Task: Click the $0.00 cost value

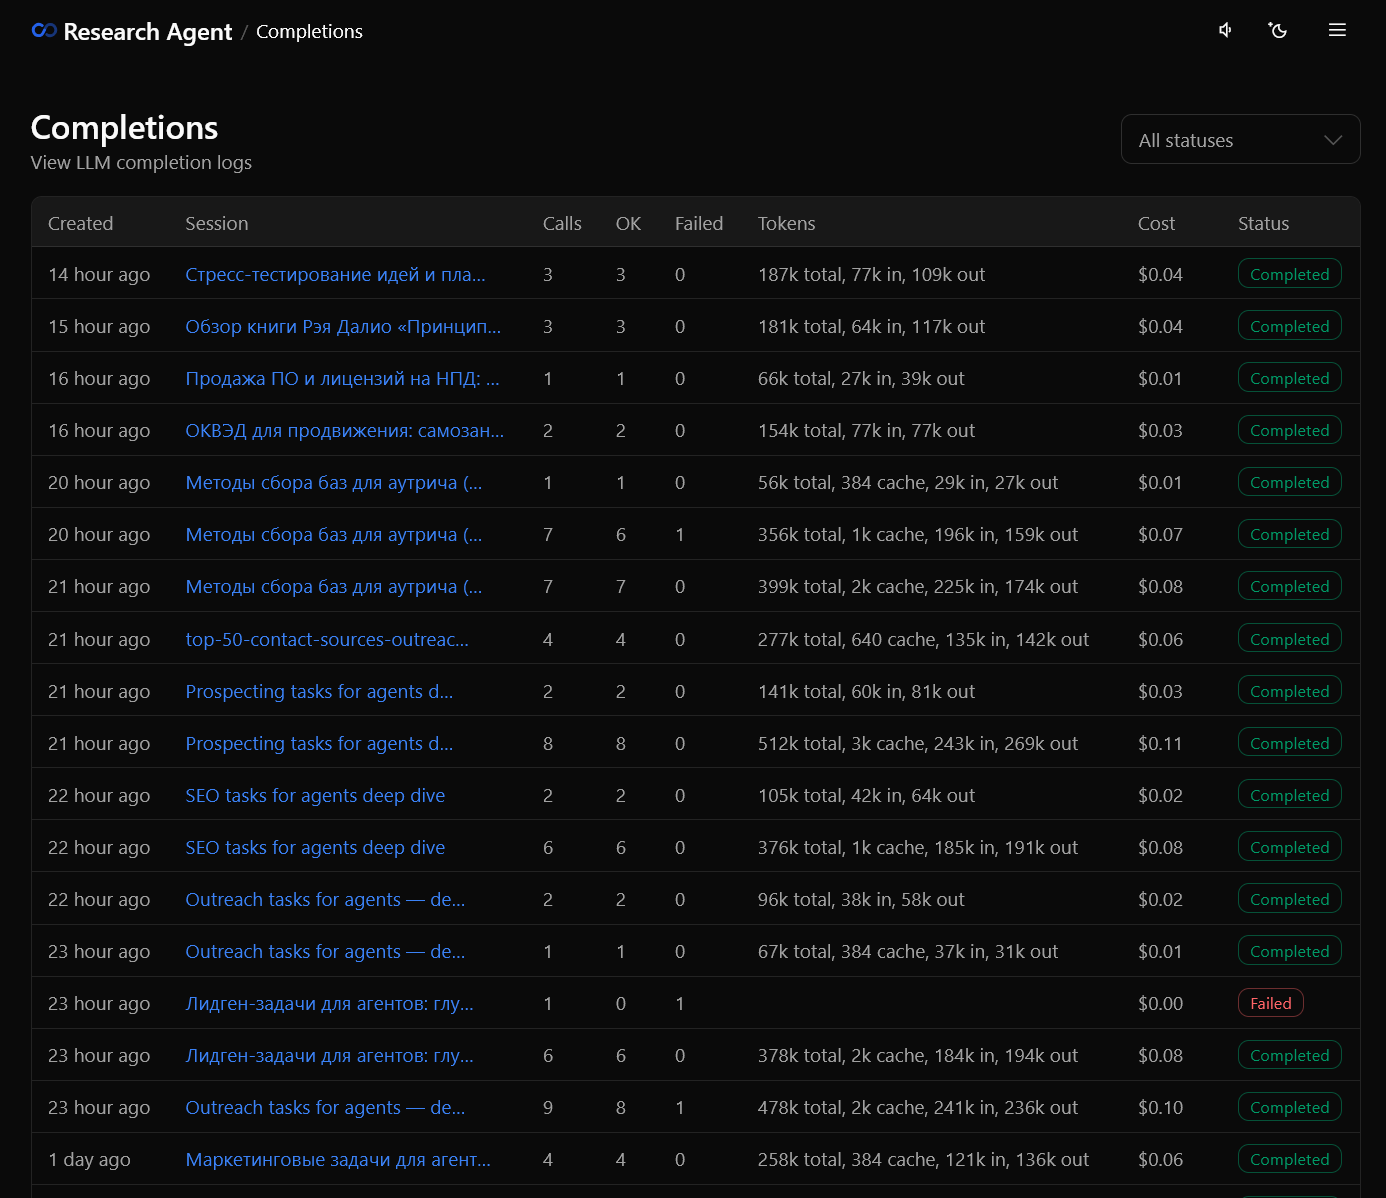Action: click(x=1160, y=1004)
